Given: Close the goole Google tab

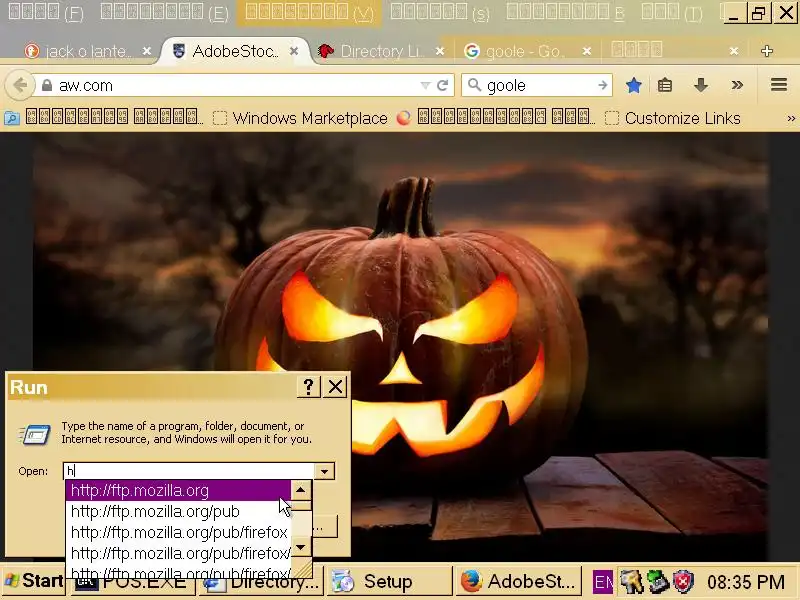Looking at the screenshot, I should [587, 51].
